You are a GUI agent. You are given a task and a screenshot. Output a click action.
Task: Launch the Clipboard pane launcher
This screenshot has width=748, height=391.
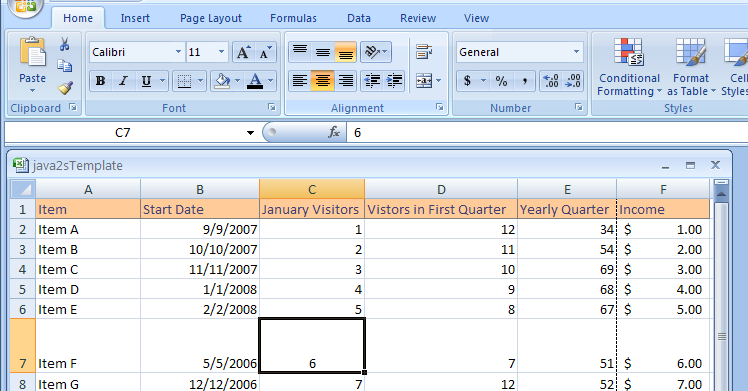73,108
